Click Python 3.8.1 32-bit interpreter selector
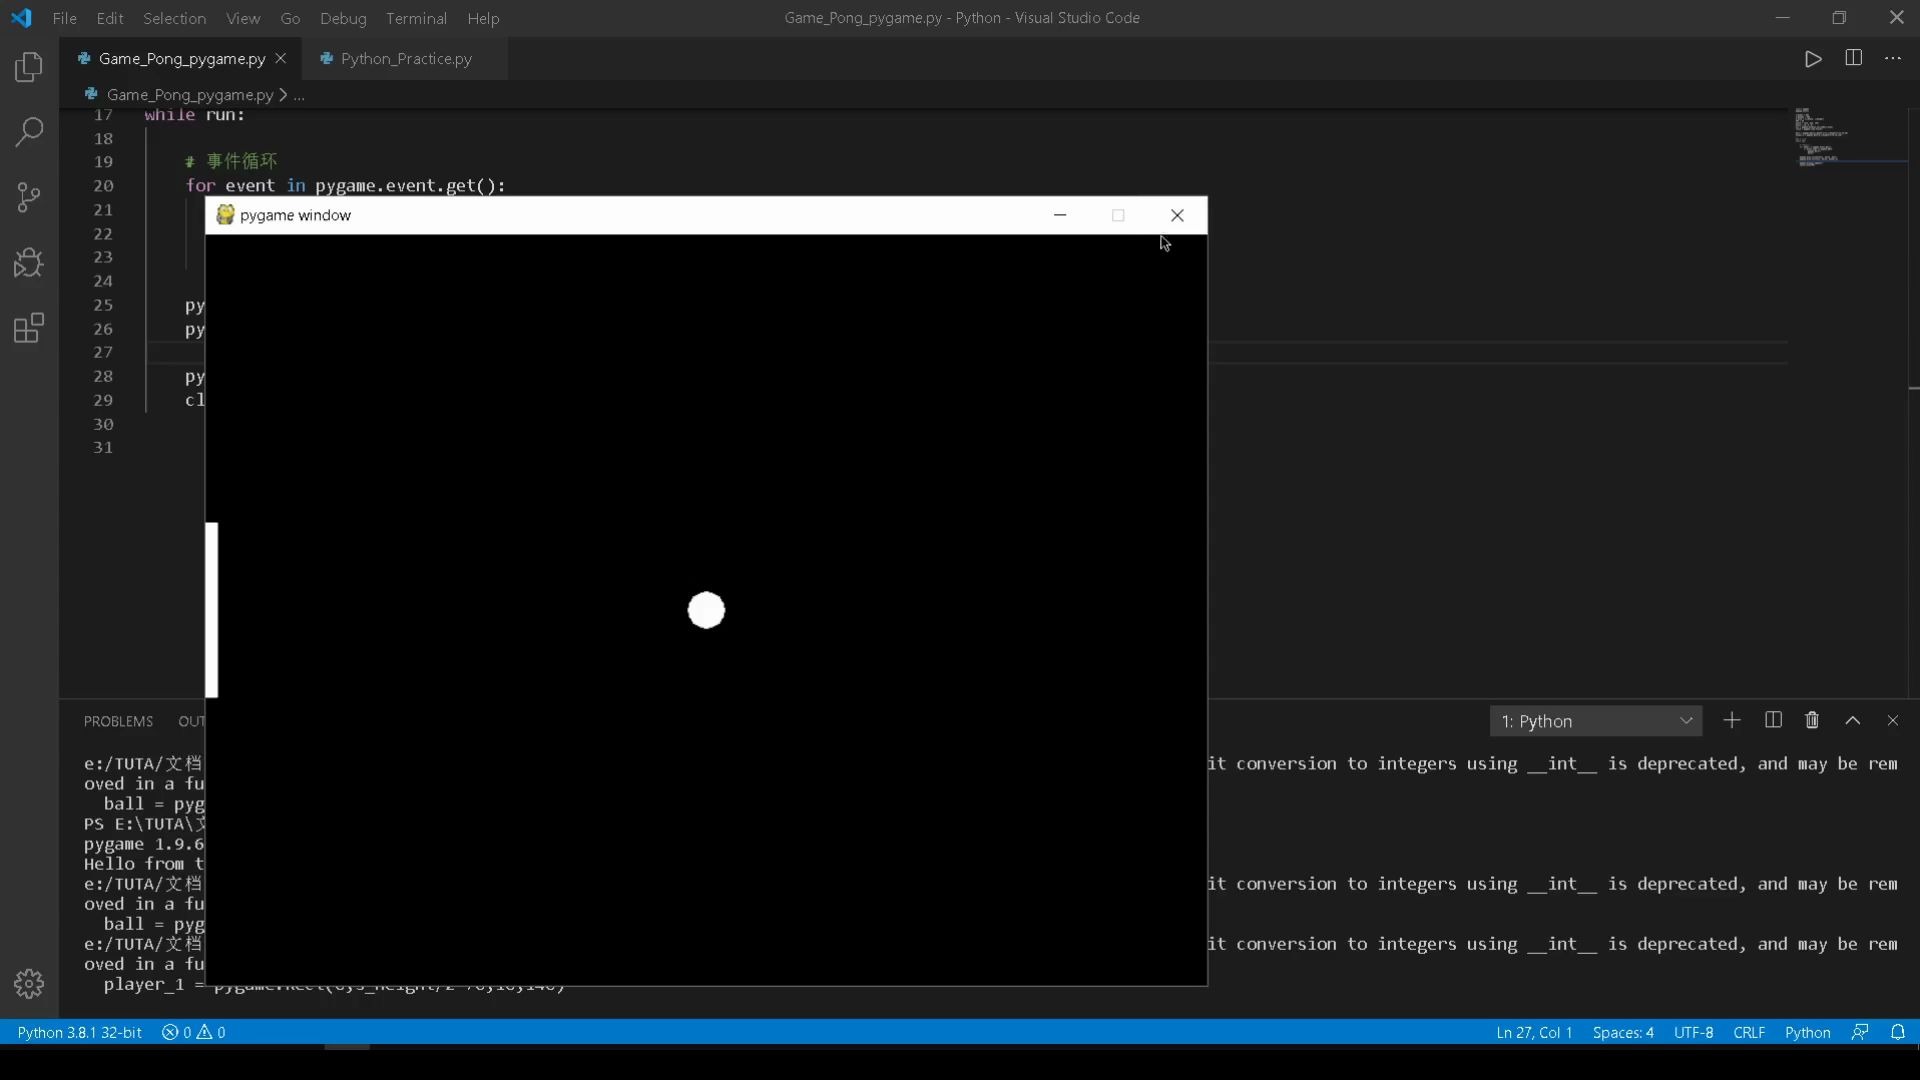Viewport: 1920px width, 1080px height. tap(79, 1032)
